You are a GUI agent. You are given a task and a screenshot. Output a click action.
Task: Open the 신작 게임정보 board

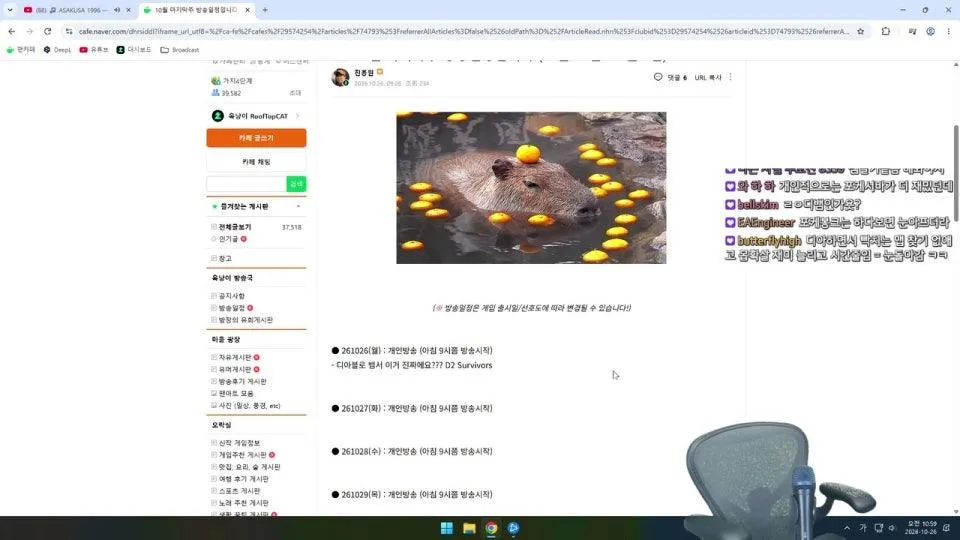pos(239,443)
